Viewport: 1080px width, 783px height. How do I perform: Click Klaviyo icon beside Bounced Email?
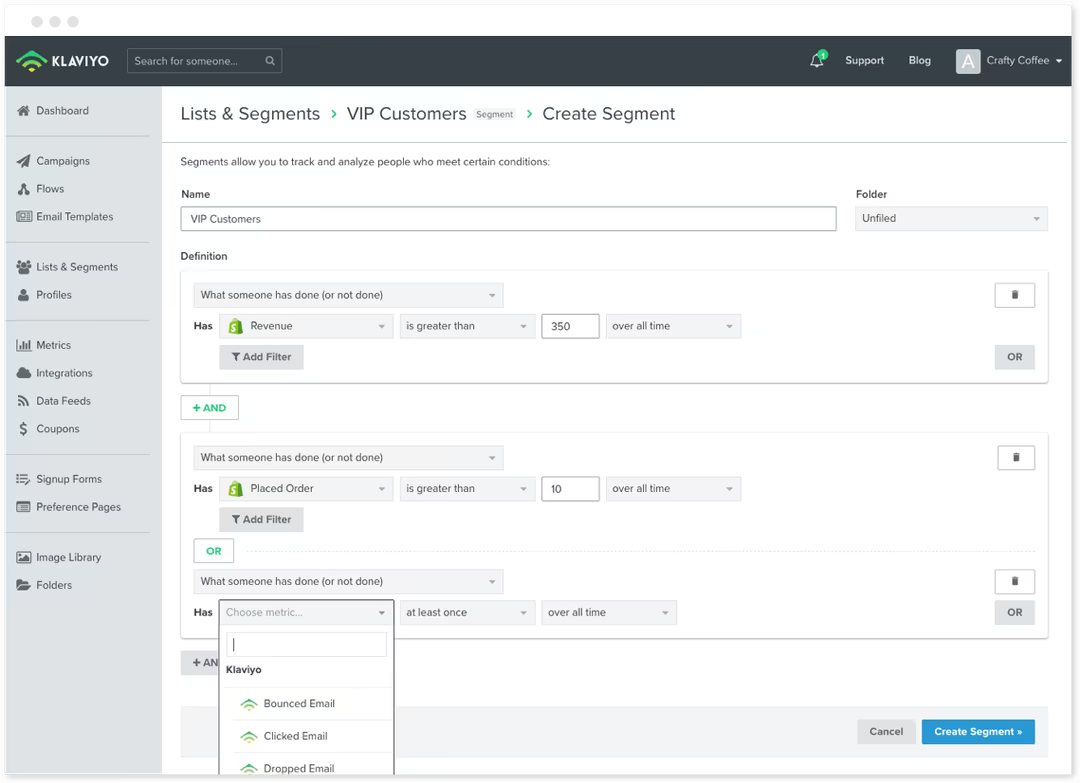(x=249, y=704)
